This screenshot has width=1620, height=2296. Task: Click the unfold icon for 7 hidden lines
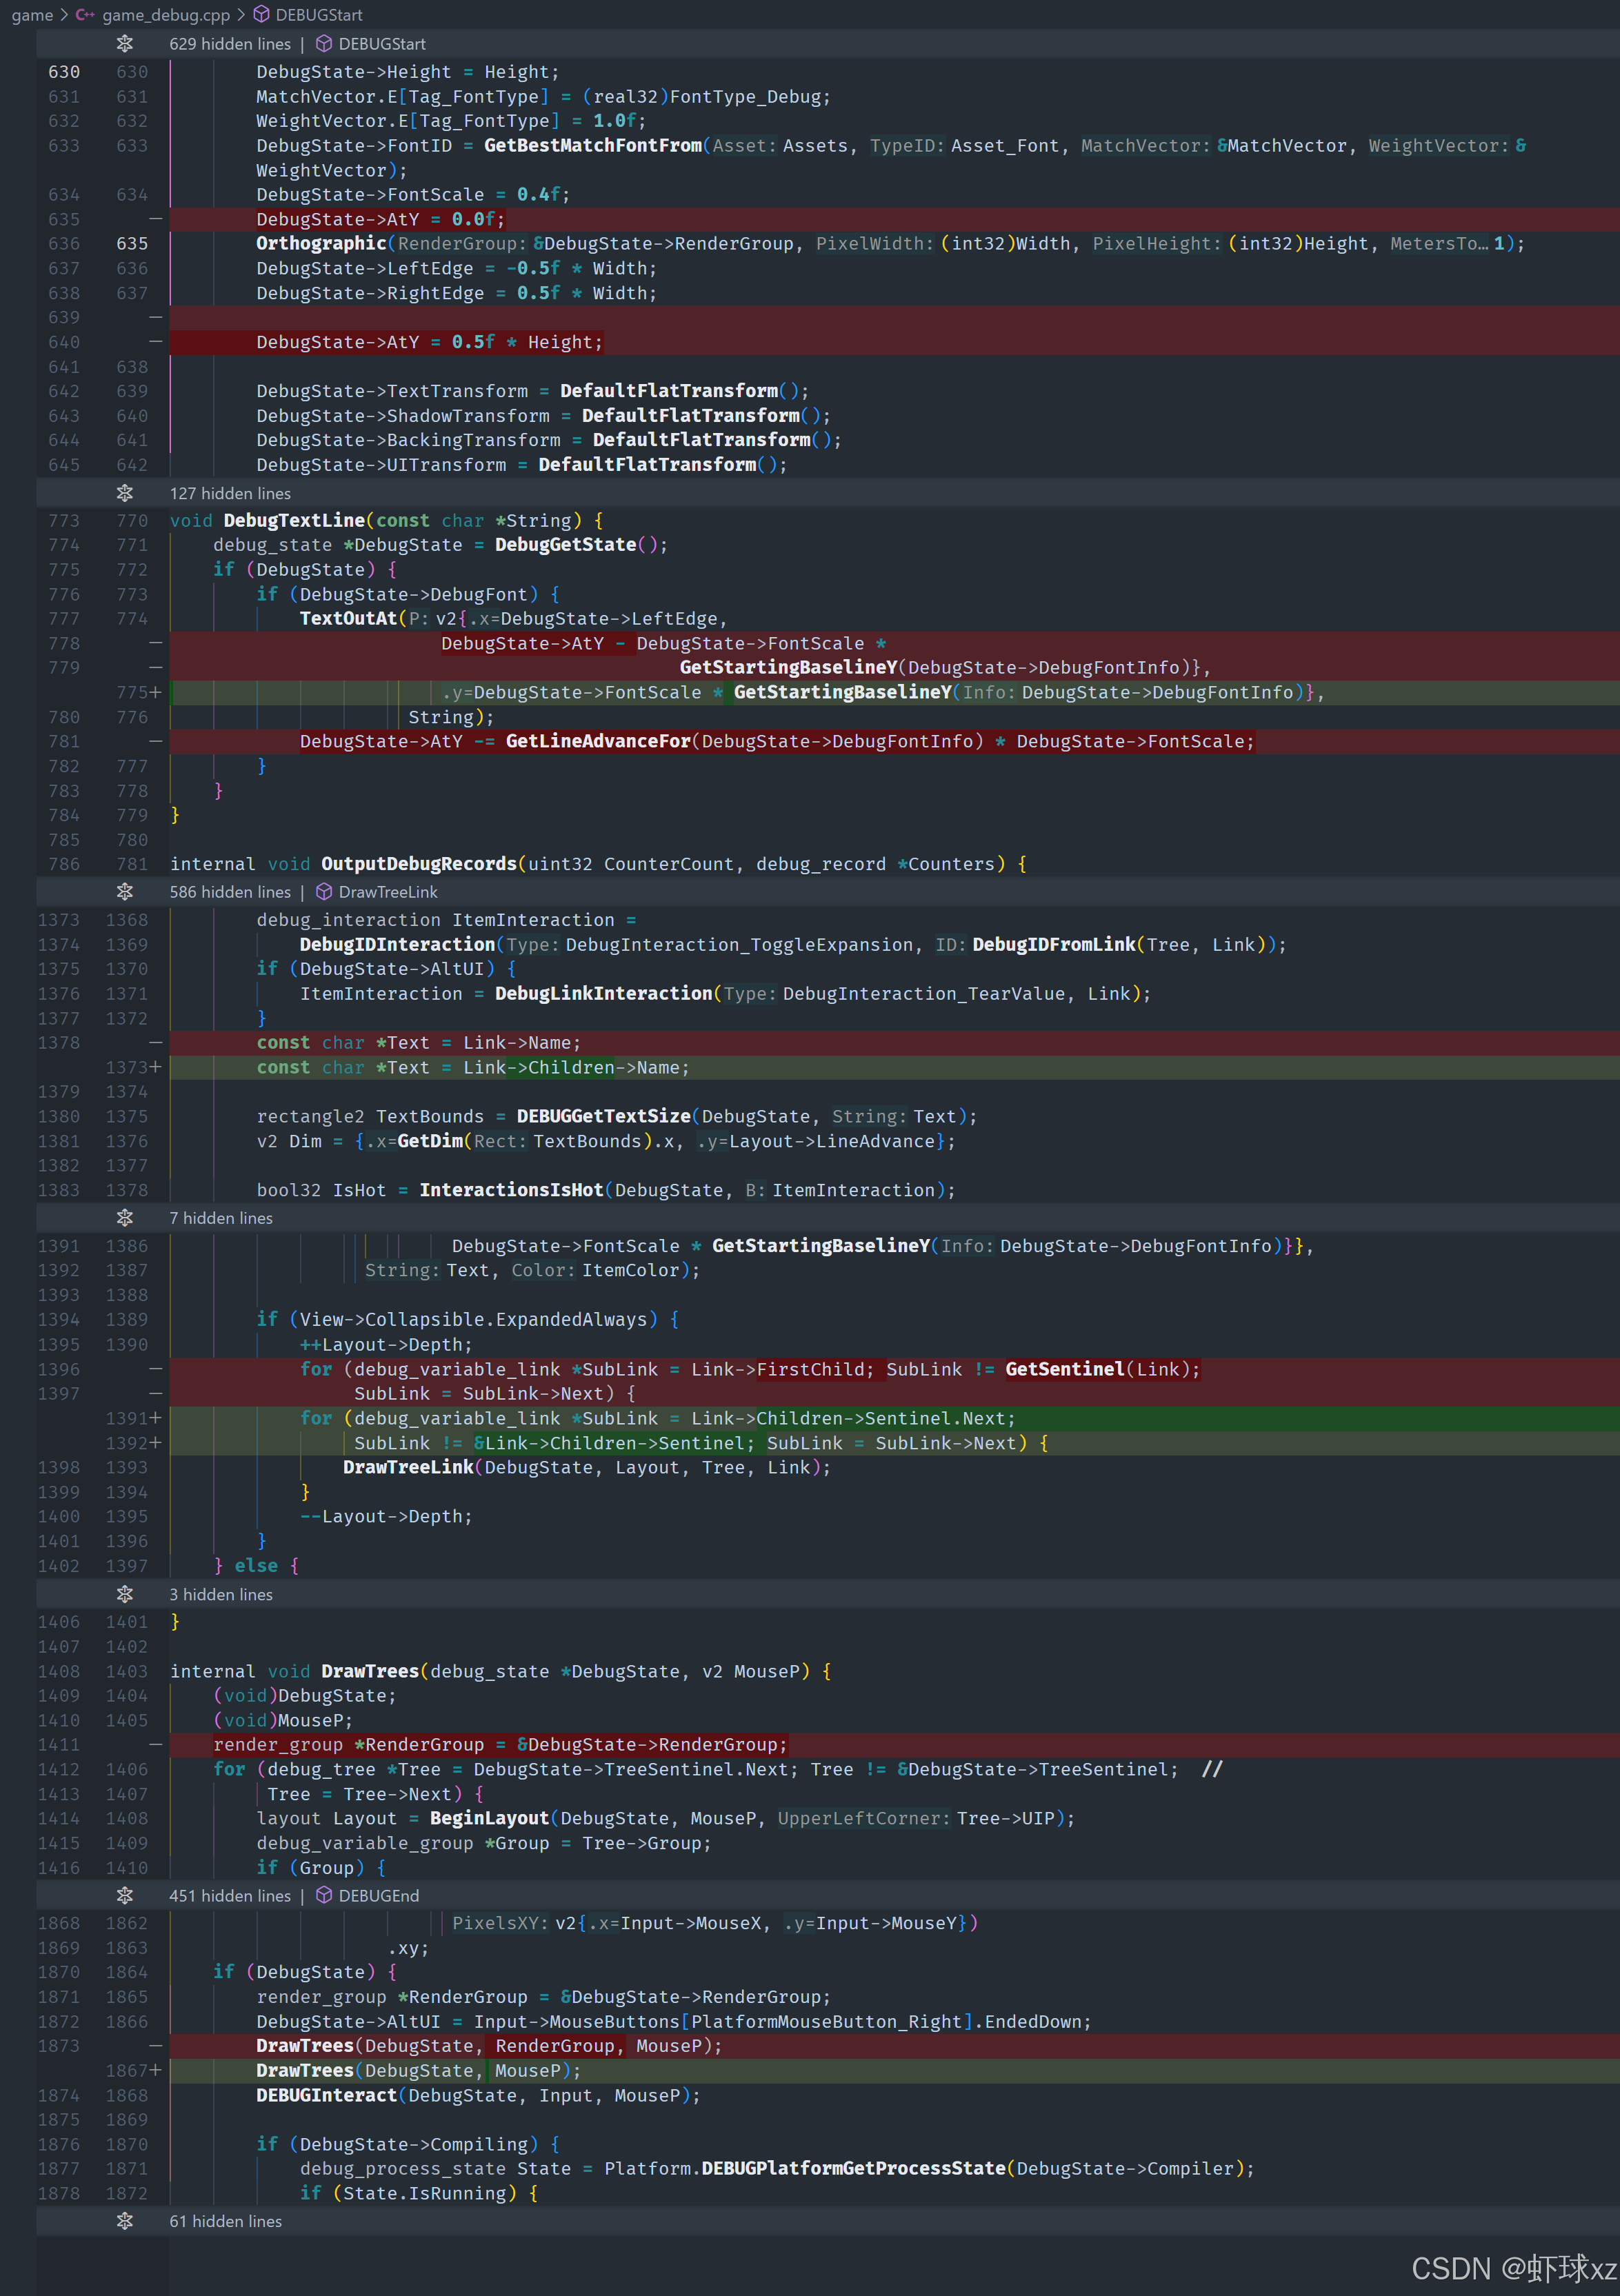coord(124,1217)
